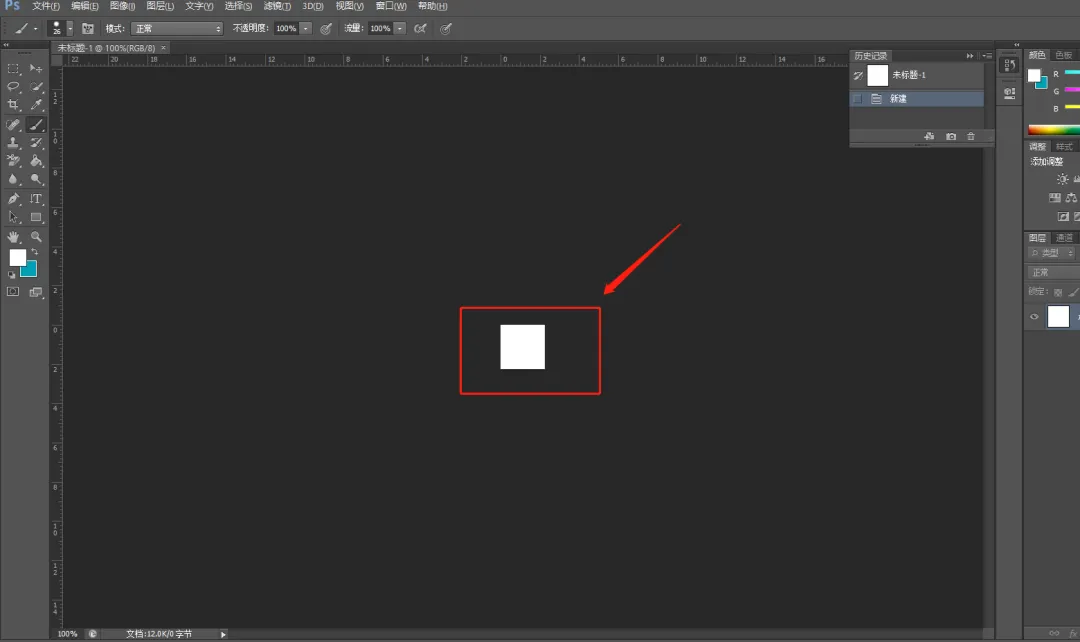Screen dimensions: 1080x642
Task: Select the 新建 history state
Action: coord(917,99)
